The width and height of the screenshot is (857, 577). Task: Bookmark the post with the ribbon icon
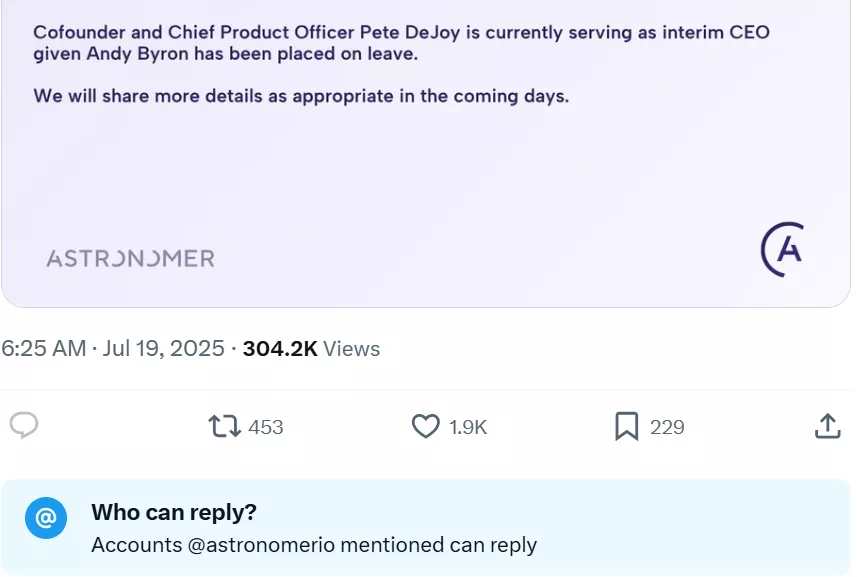626,427
